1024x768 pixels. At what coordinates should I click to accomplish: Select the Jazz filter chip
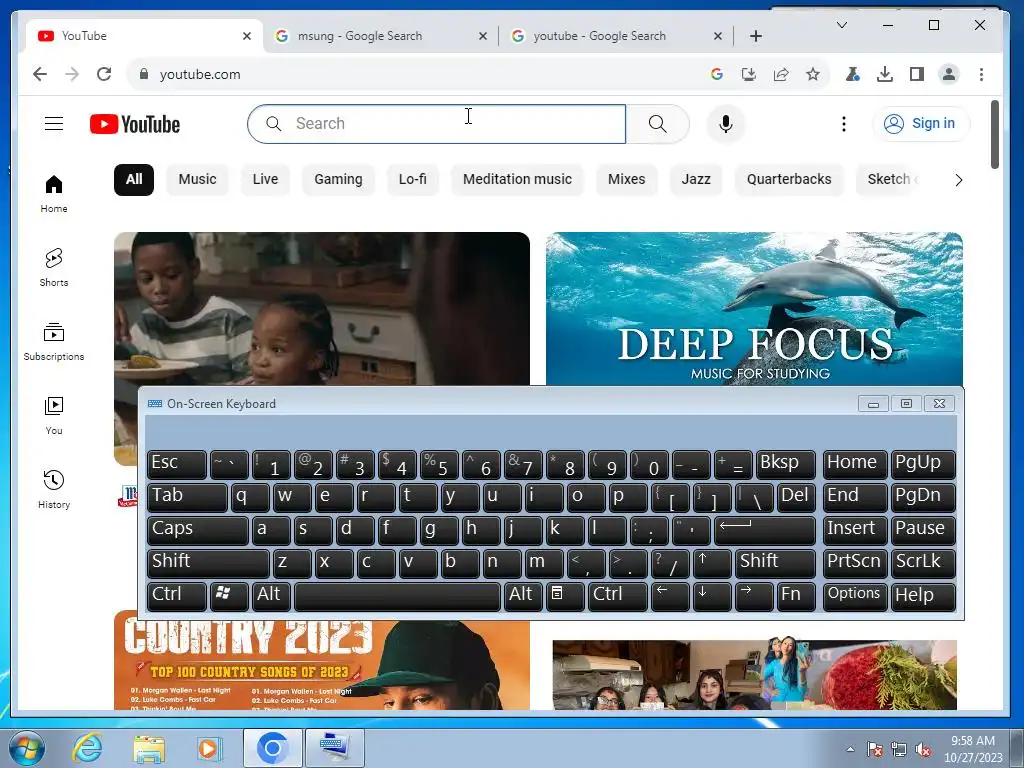[696, 180]
